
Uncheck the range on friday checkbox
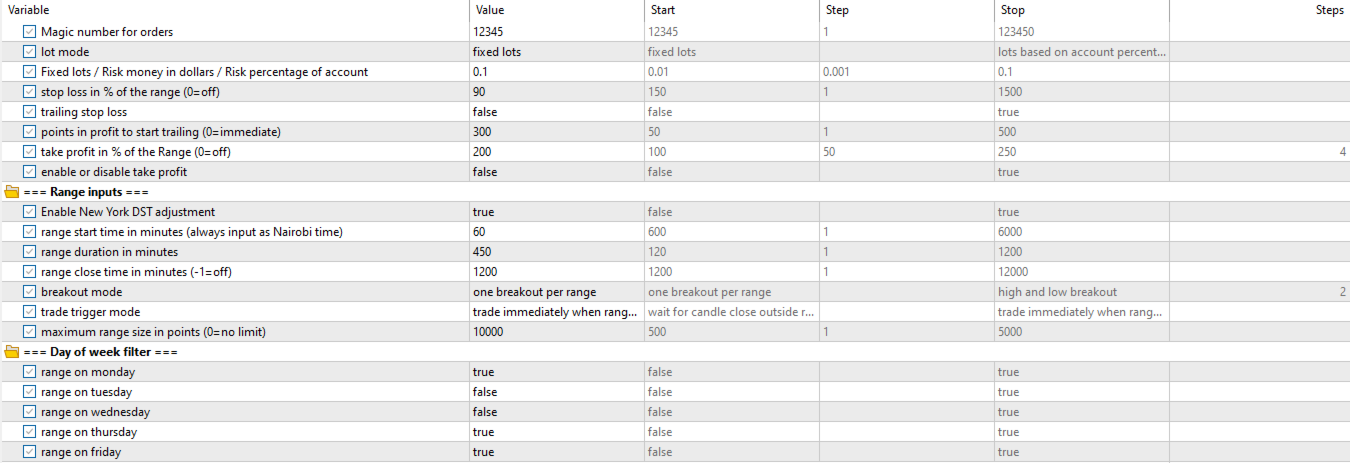(x=29, y=452)
